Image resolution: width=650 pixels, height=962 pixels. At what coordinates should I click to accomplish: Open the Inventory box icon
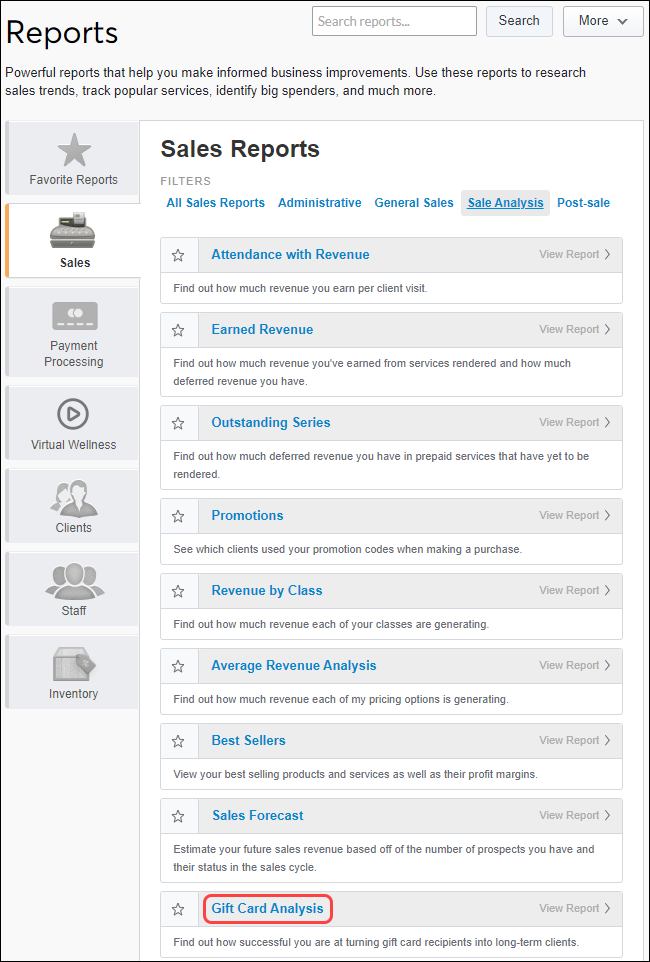74,664
